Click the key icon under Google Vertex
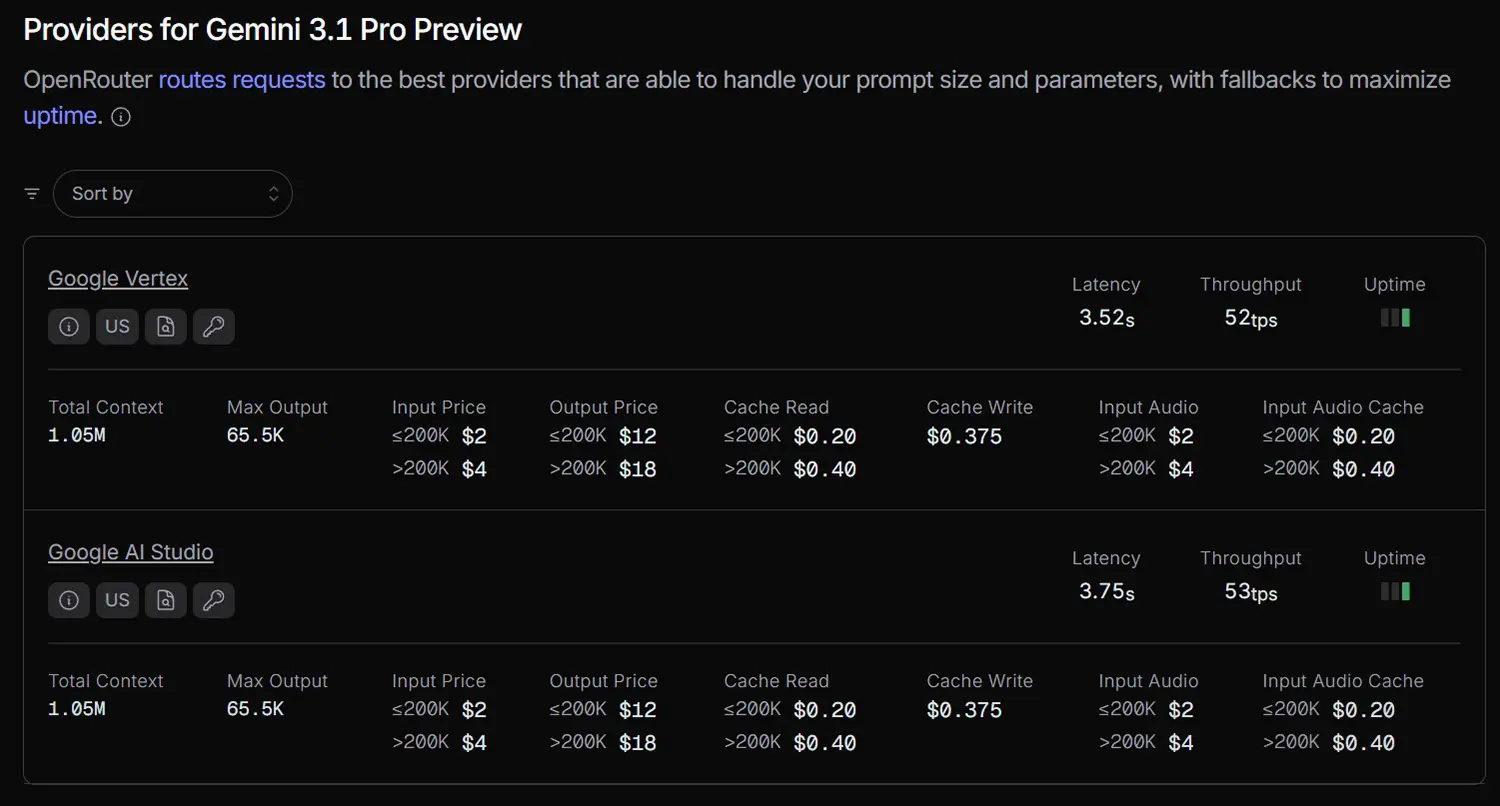 coord(213,327)
